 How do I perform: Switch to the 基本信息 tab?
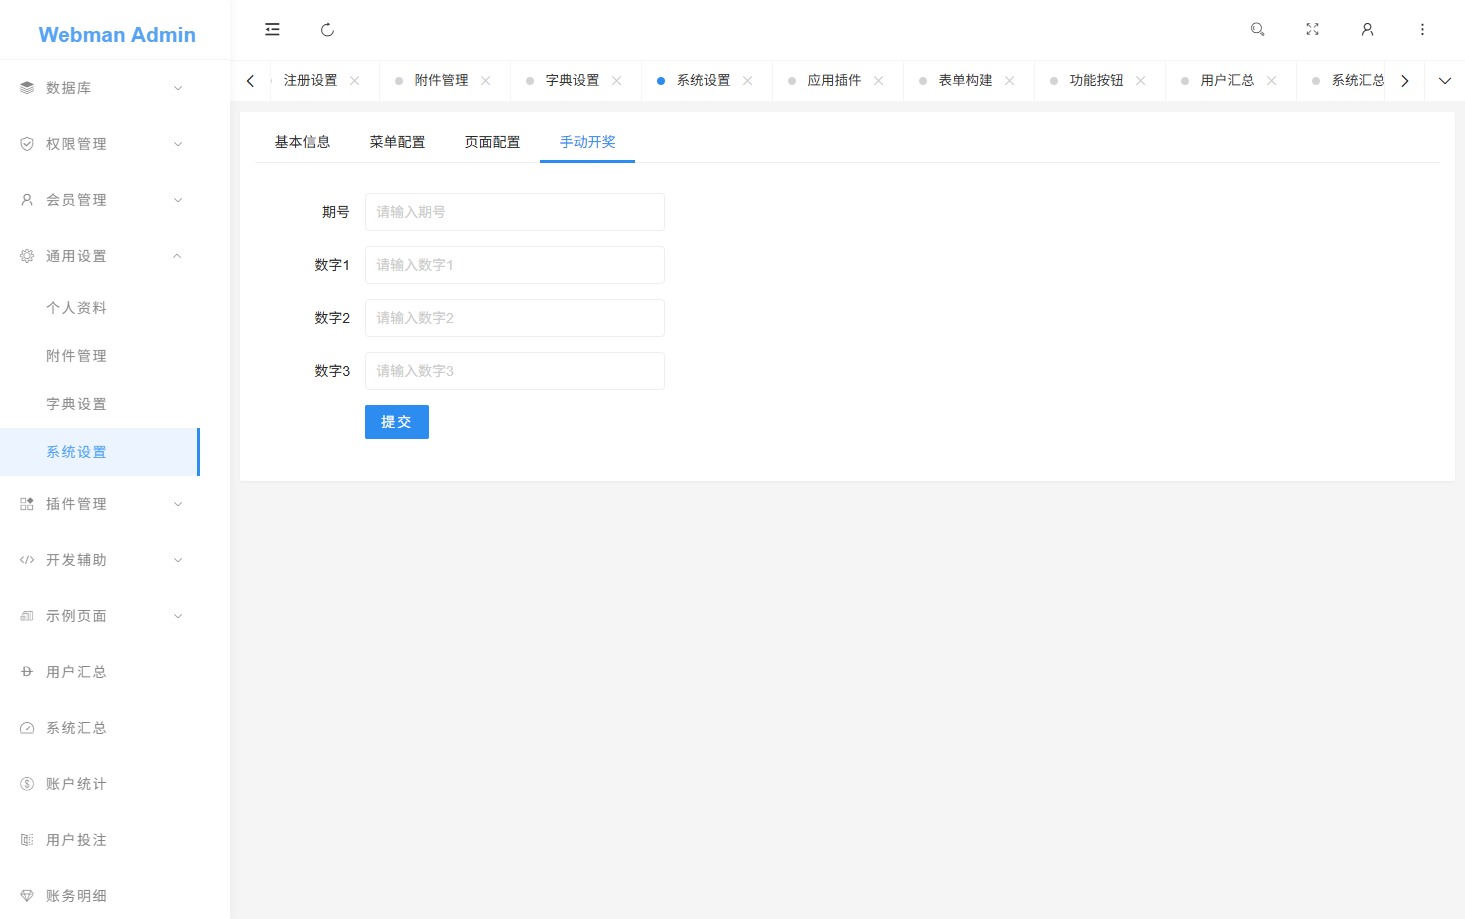coord(302,141)
